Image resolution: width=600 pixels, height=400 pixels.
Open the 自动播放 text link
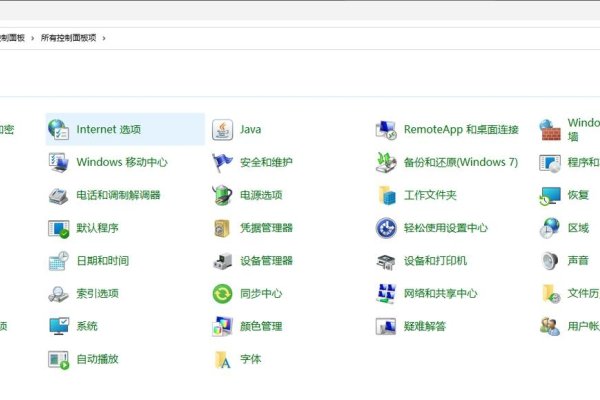[97, 359]
